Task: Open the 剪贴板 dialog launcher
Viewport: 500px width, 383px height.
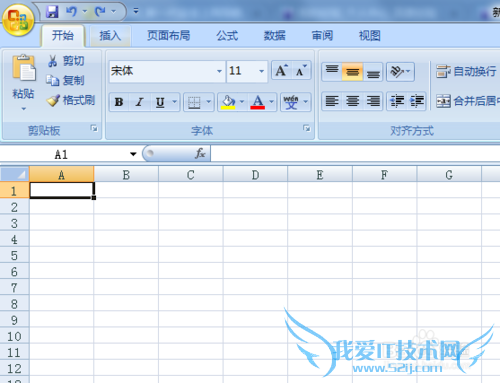Action: point(94,128)
